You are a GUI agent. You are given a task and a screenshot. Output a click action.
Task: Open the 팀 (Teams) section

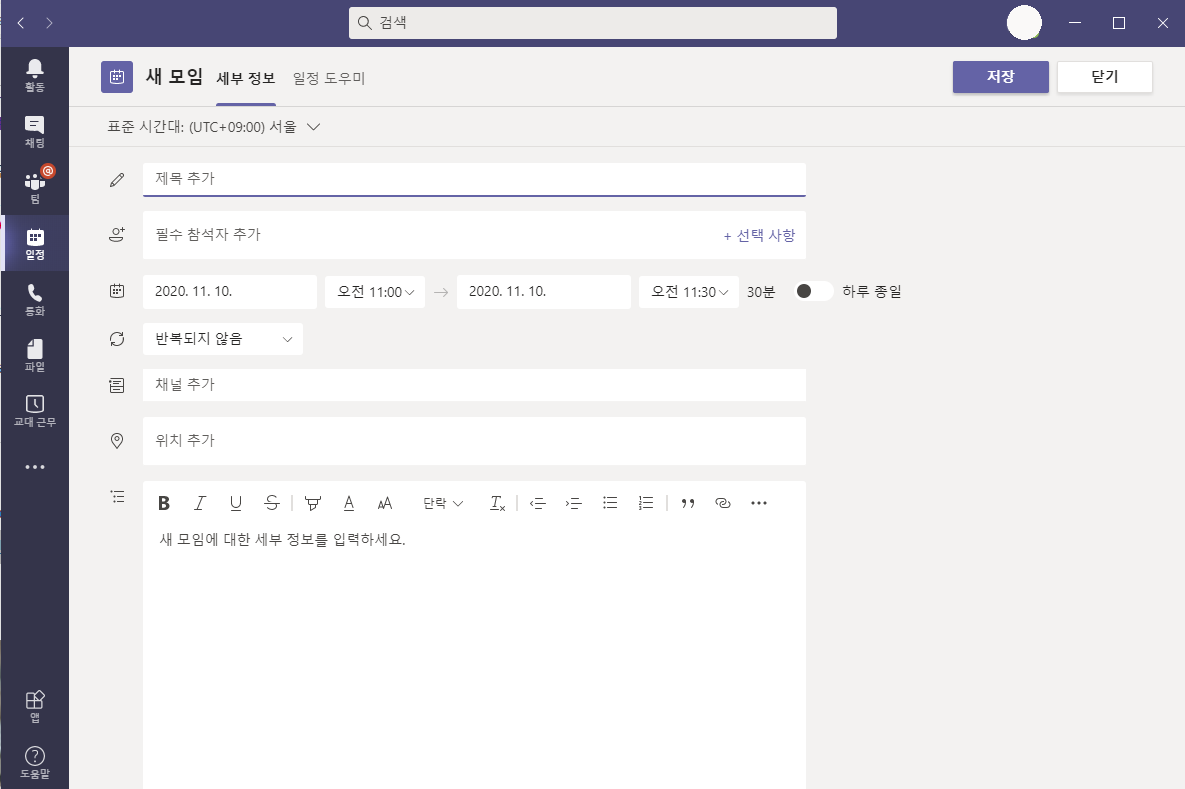(35, 187)
